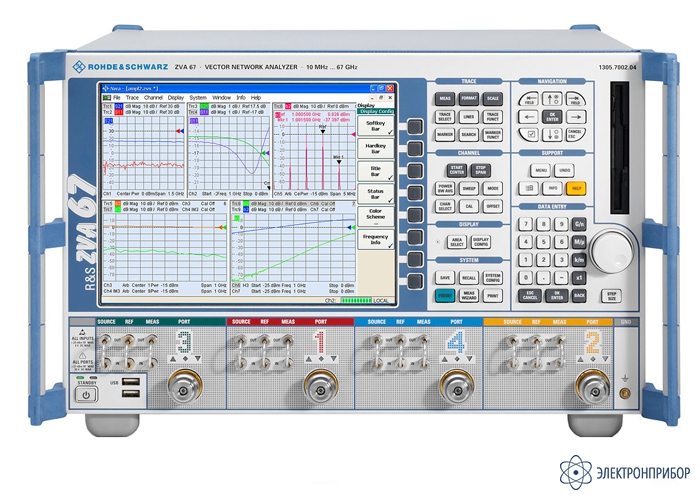Toggle the Title Bar softkey
Viewport: 700px width, 500px height.
pos(375,171)
